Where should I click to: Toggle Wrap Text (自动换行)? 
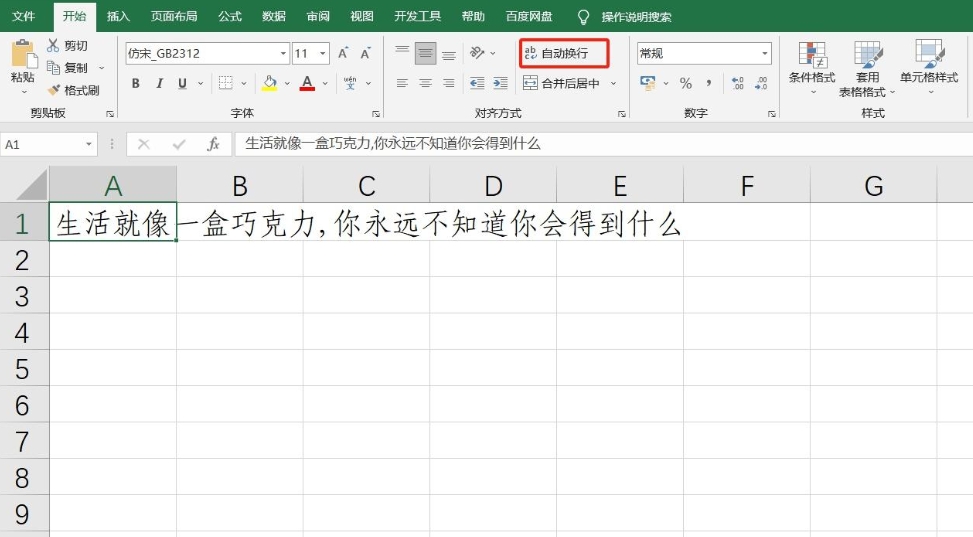pos(564,53)
